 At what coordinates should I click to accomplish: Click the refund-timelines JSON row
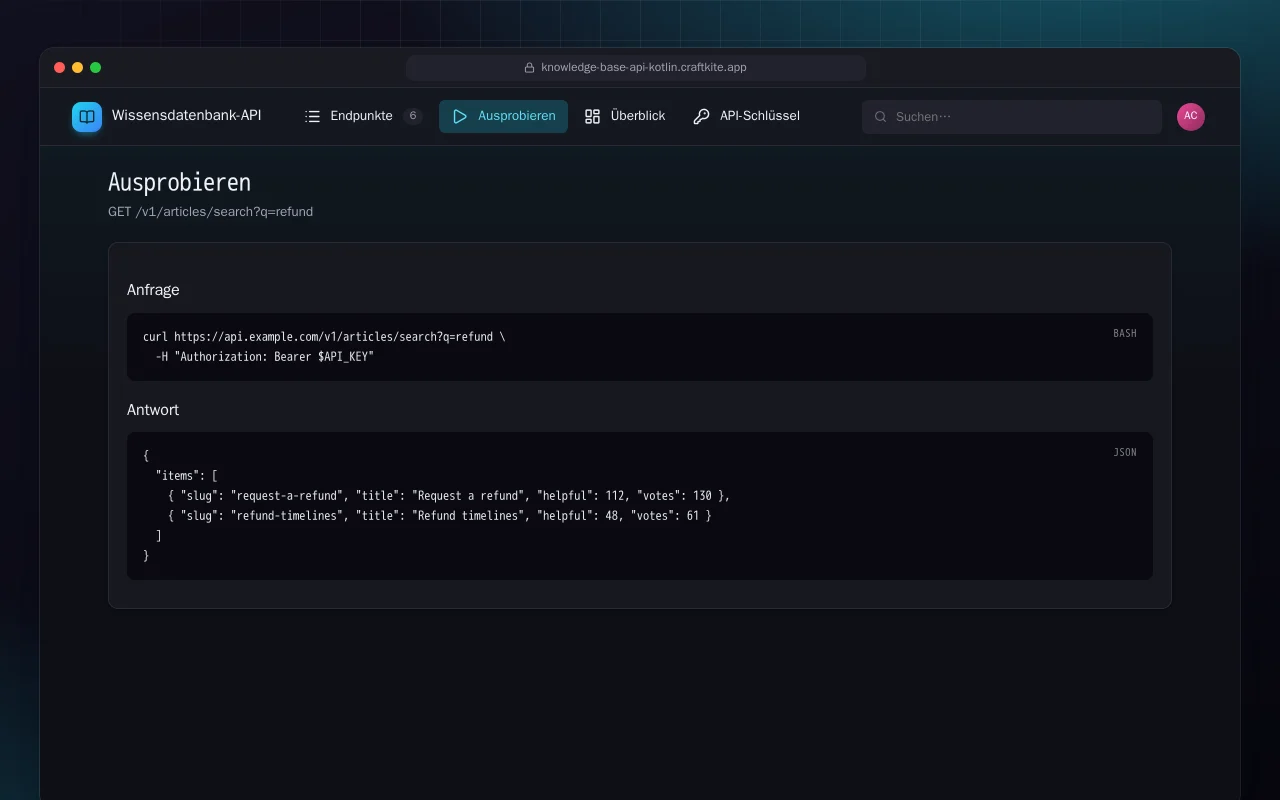tap(440, 516)
